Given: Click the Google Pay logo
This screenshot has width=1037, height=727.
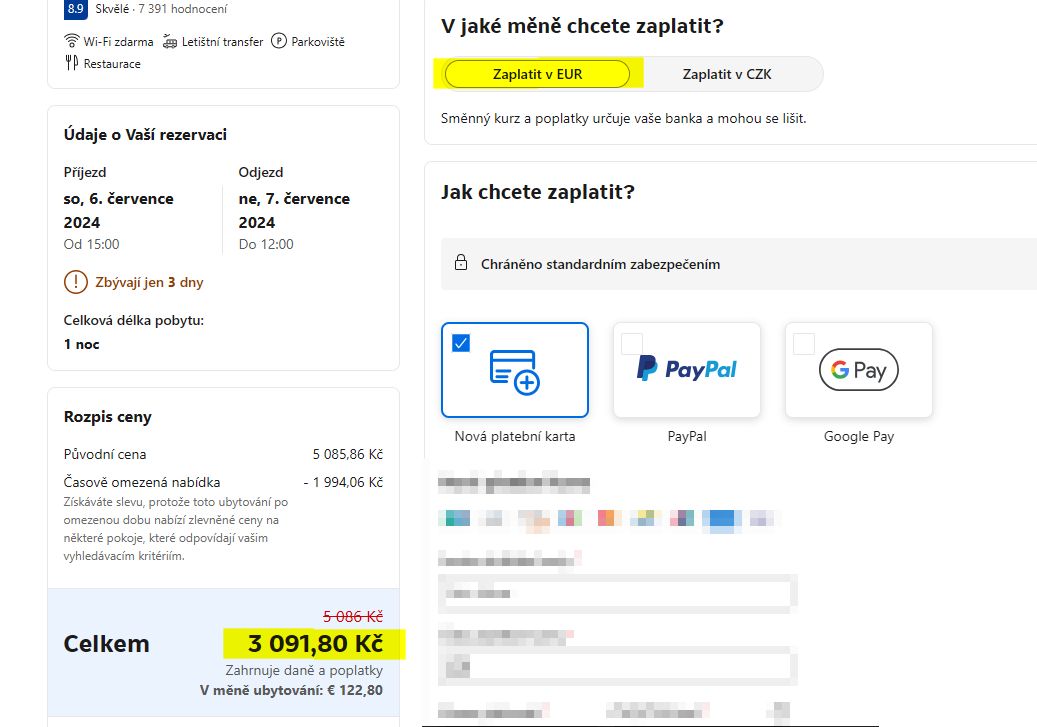Looking at the screenshot, I should tap(858, 369).
